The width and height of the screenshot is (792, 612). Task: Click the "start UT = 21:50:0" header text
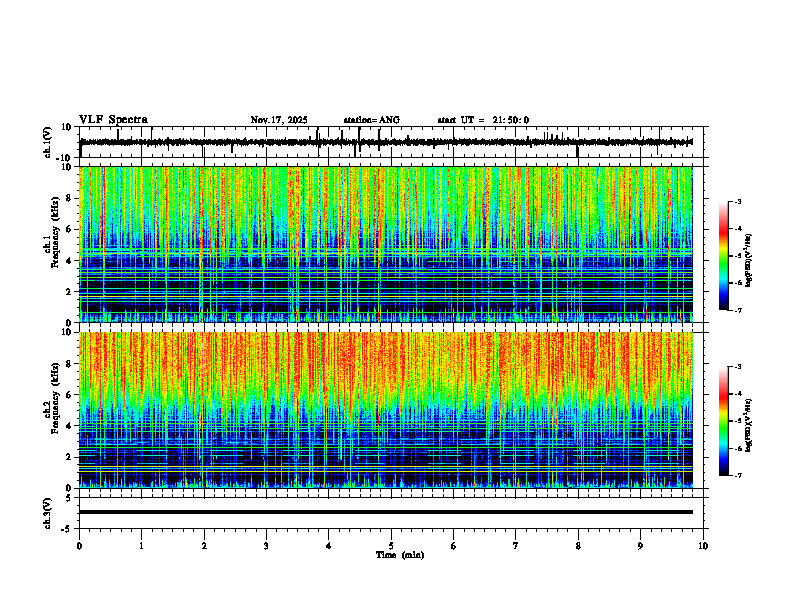tap(483, 120)
